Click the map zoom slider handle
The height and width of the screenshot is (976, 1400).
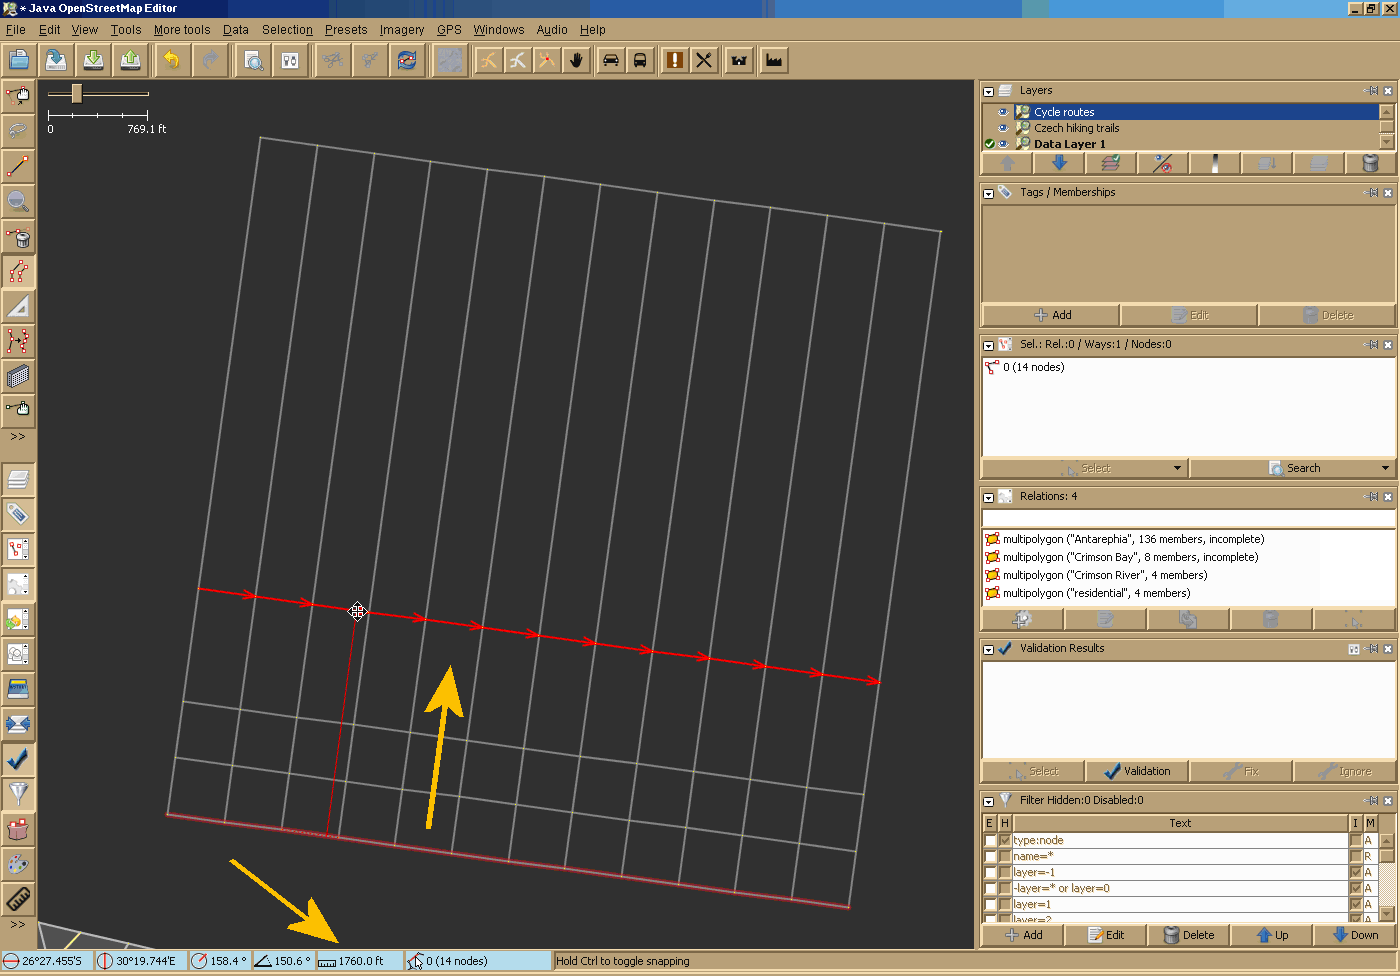(x=76, y=94)
